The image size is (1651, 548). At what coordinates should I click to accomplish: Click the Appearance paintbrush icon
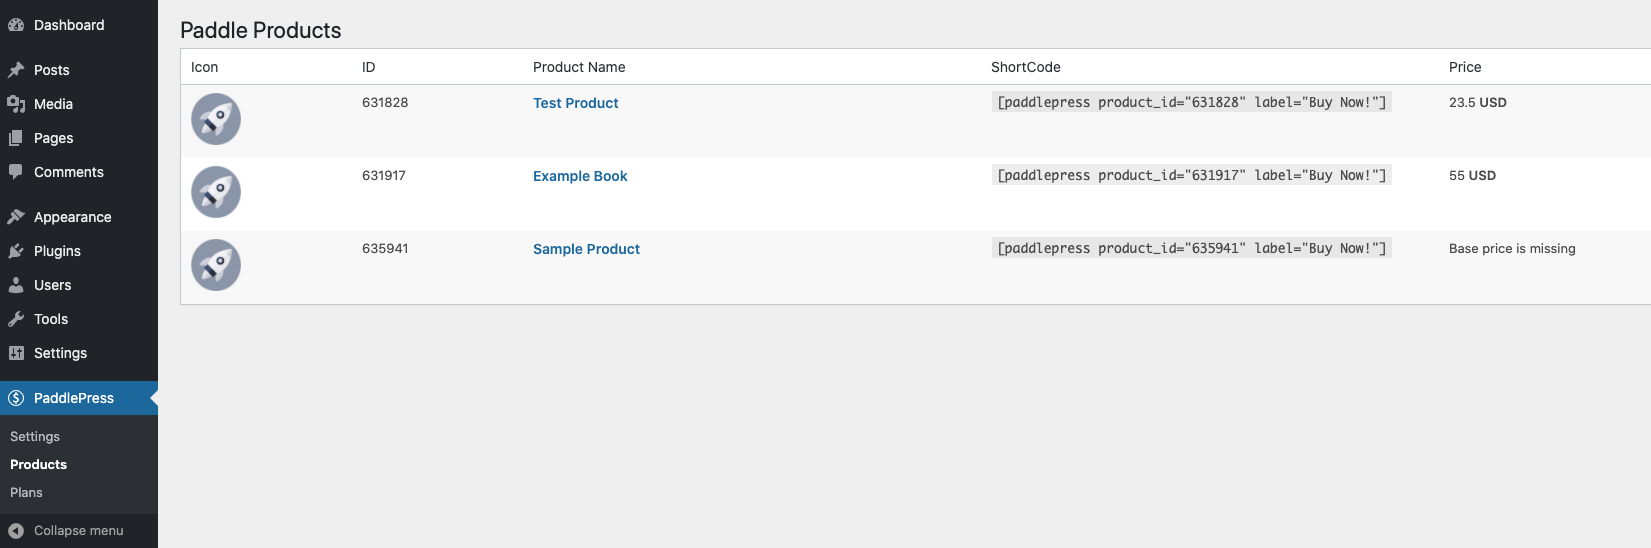tap(16, 217)
